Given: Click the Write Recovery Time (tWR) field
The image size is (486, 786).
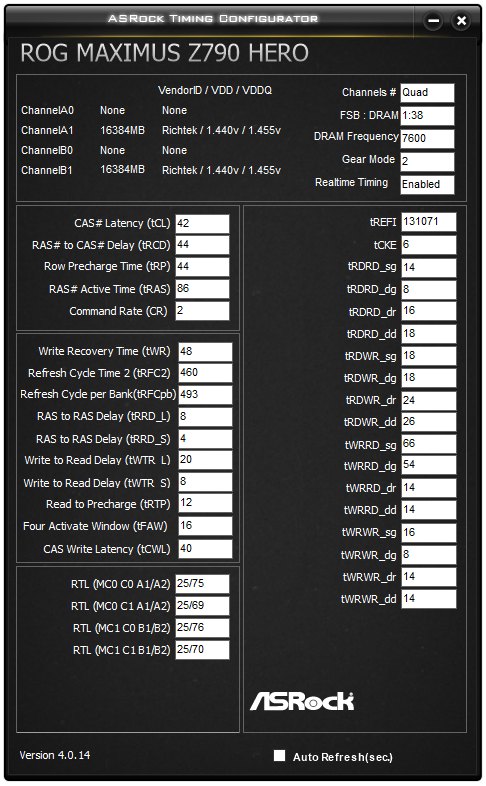Looking at the screenshot, I should click(x=205, y=351).
